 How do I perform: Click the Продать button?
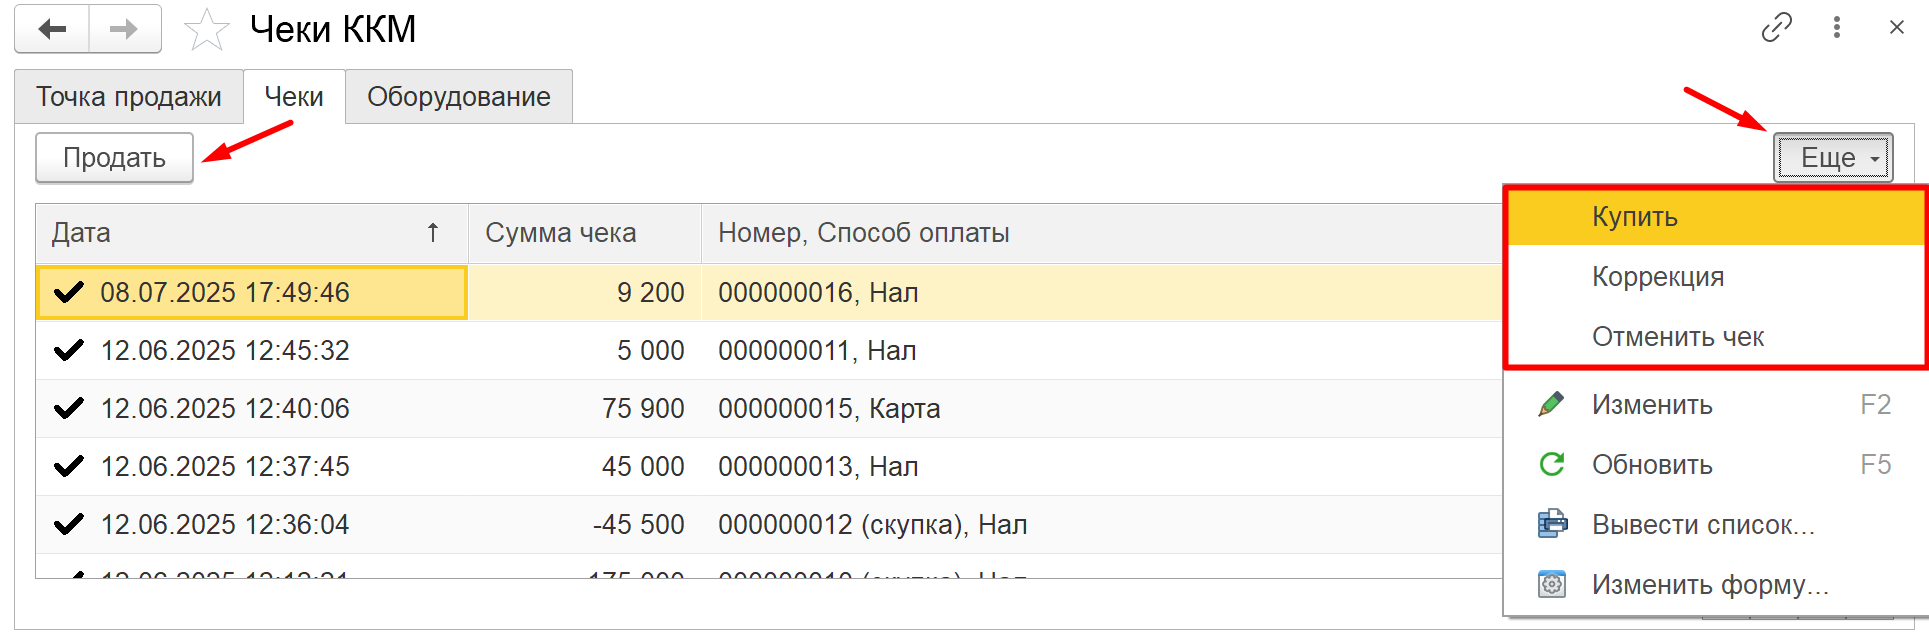coord(114,158)
